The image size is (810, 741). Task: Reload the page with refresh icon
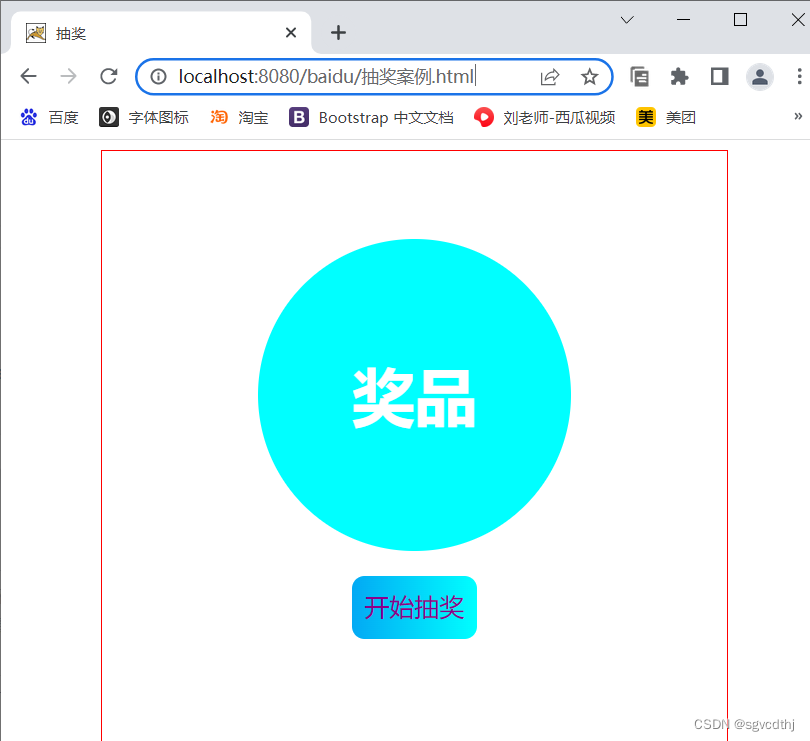click(108, 76)
